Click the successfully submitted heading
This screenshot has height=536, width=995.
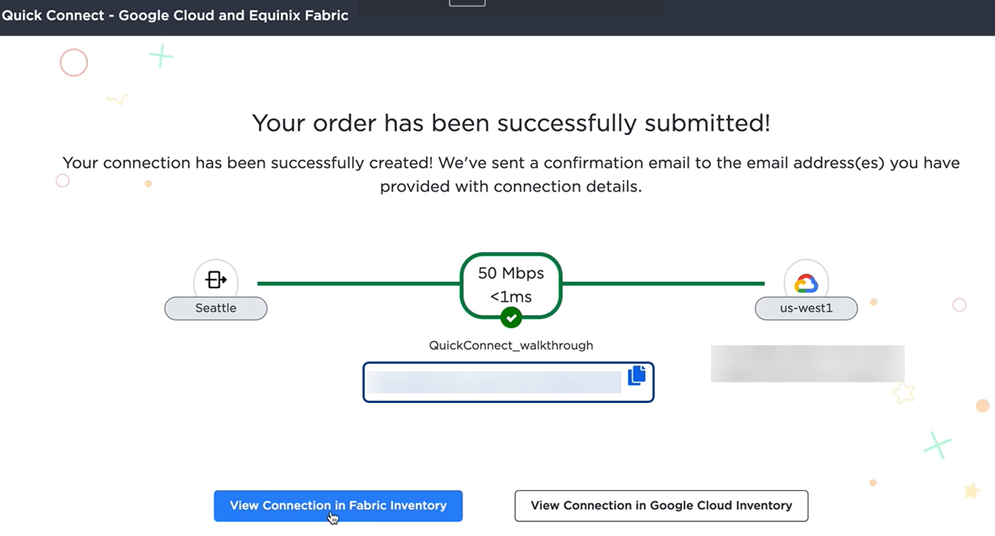[x=511, y=122]
